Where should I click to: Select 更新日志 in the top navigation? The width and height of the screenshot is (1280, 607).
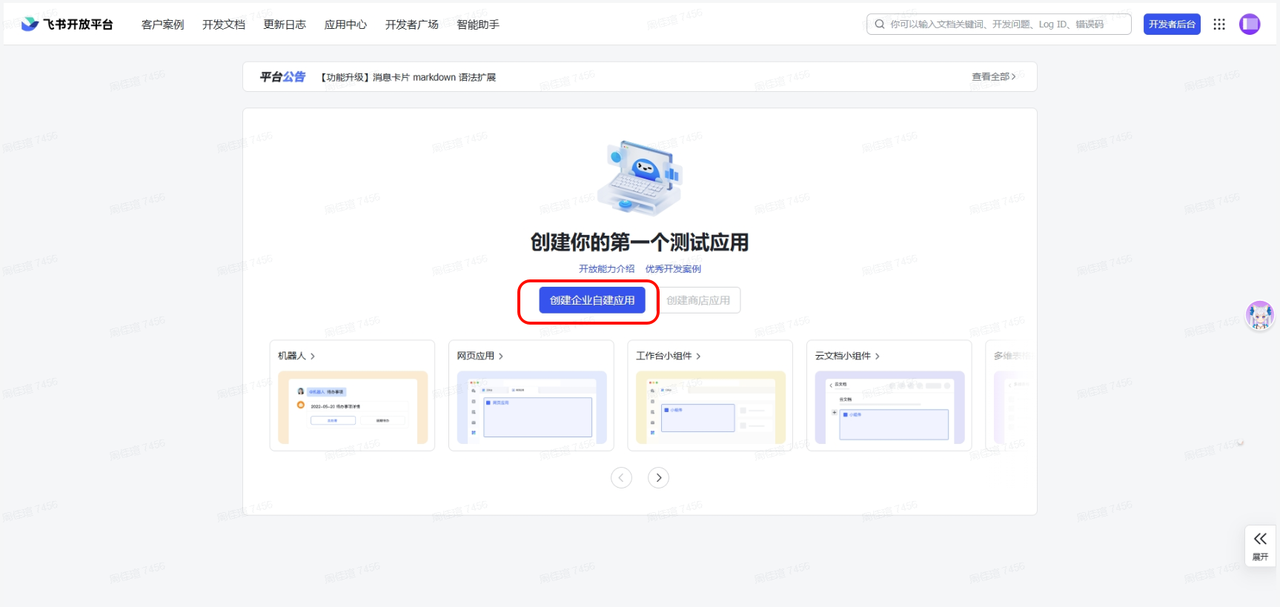click(284, 23)
